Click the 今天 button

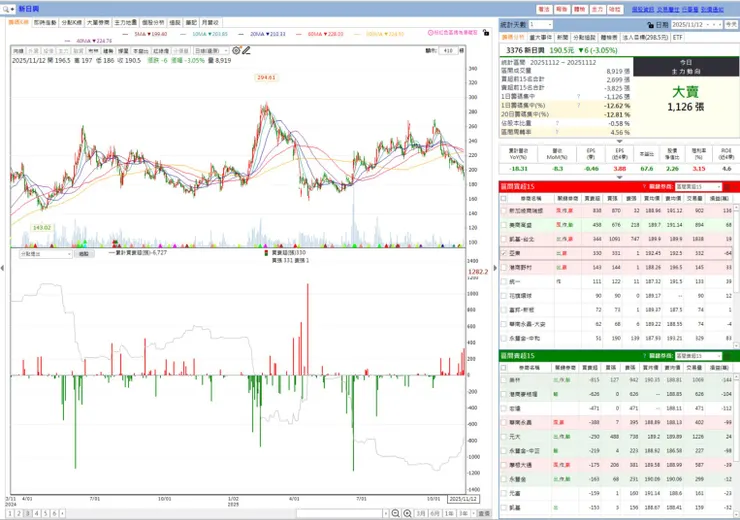pos(731,25)
